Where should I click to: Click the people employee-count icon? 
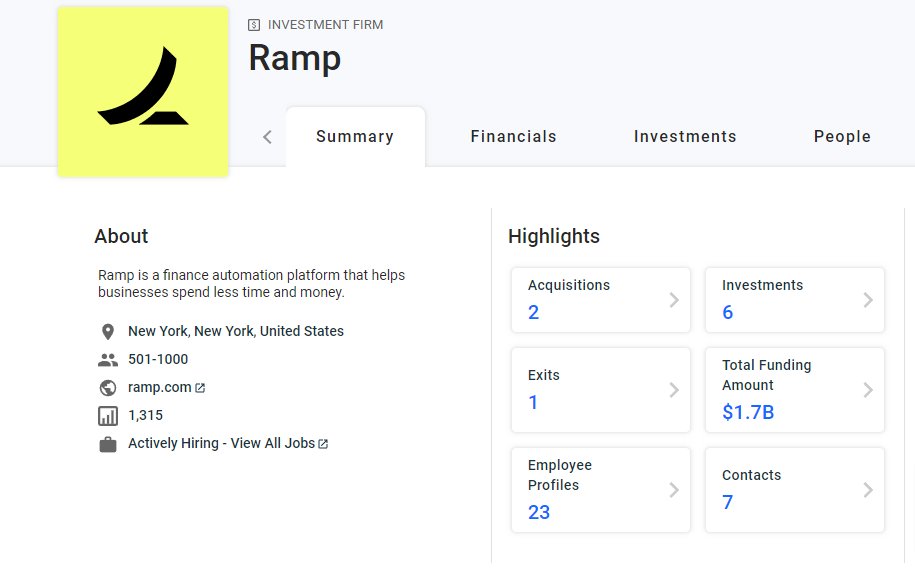click(x=108, y=360)
